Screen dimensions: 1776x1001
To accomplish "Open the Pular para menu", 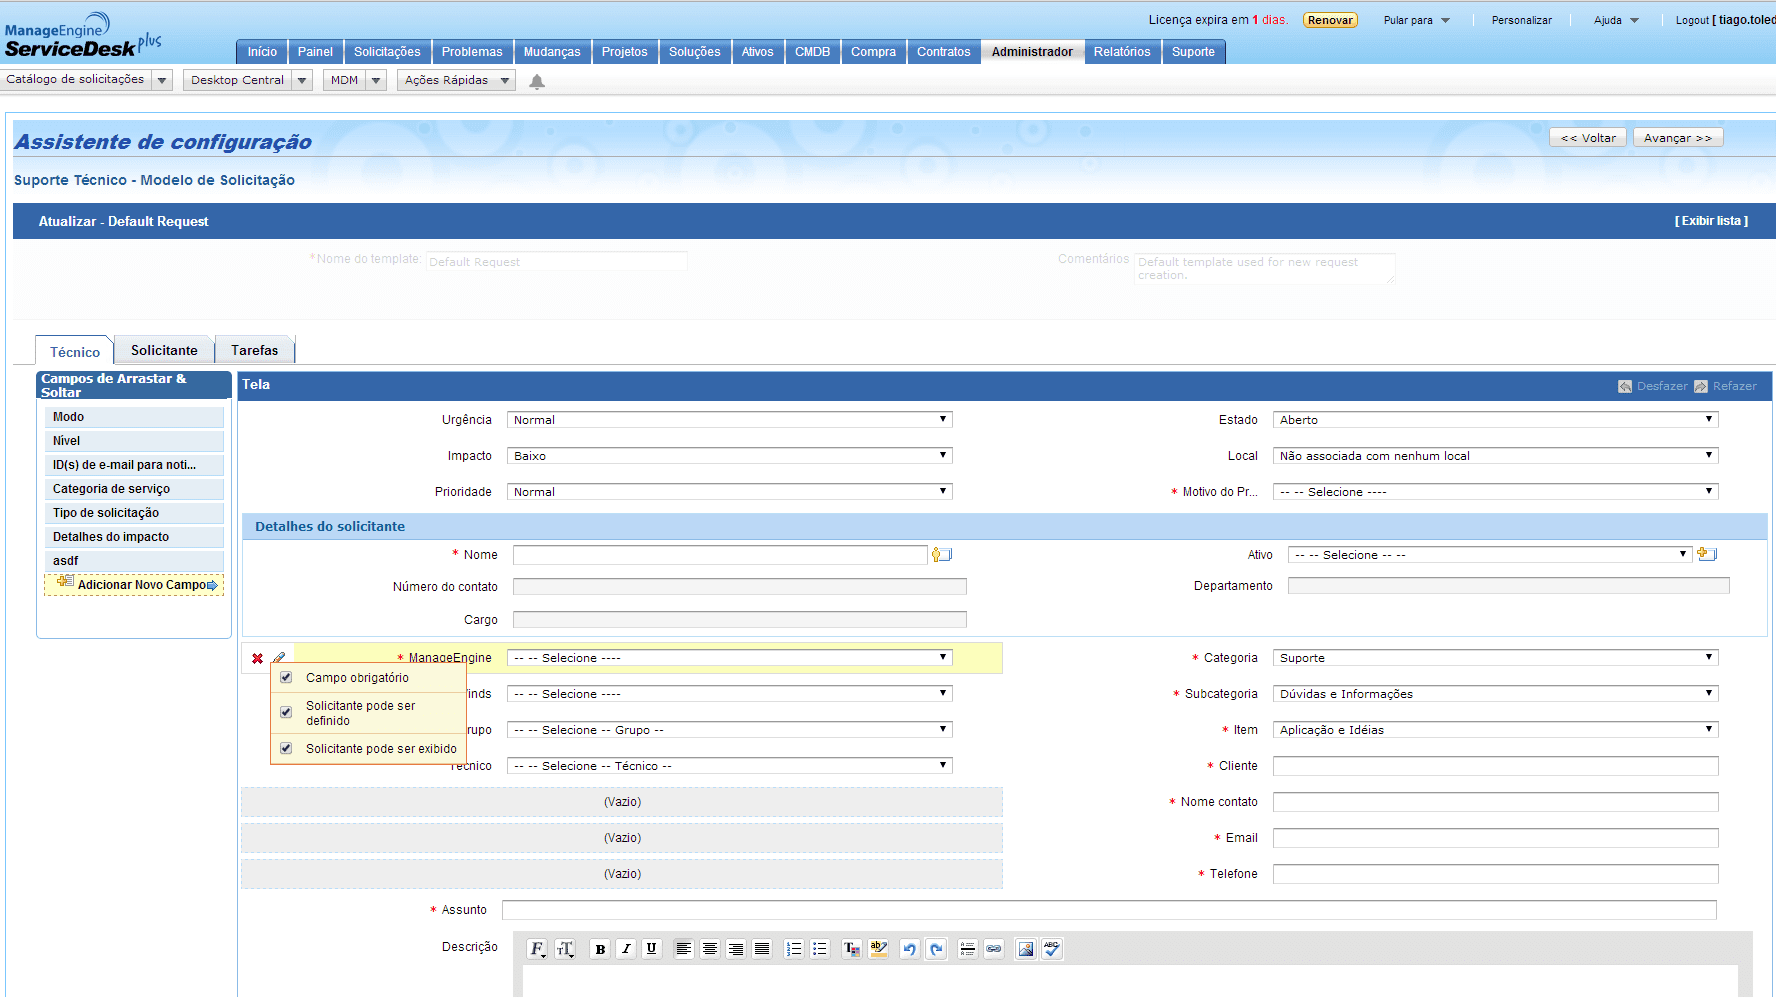I will click(x=1416, y=20).
